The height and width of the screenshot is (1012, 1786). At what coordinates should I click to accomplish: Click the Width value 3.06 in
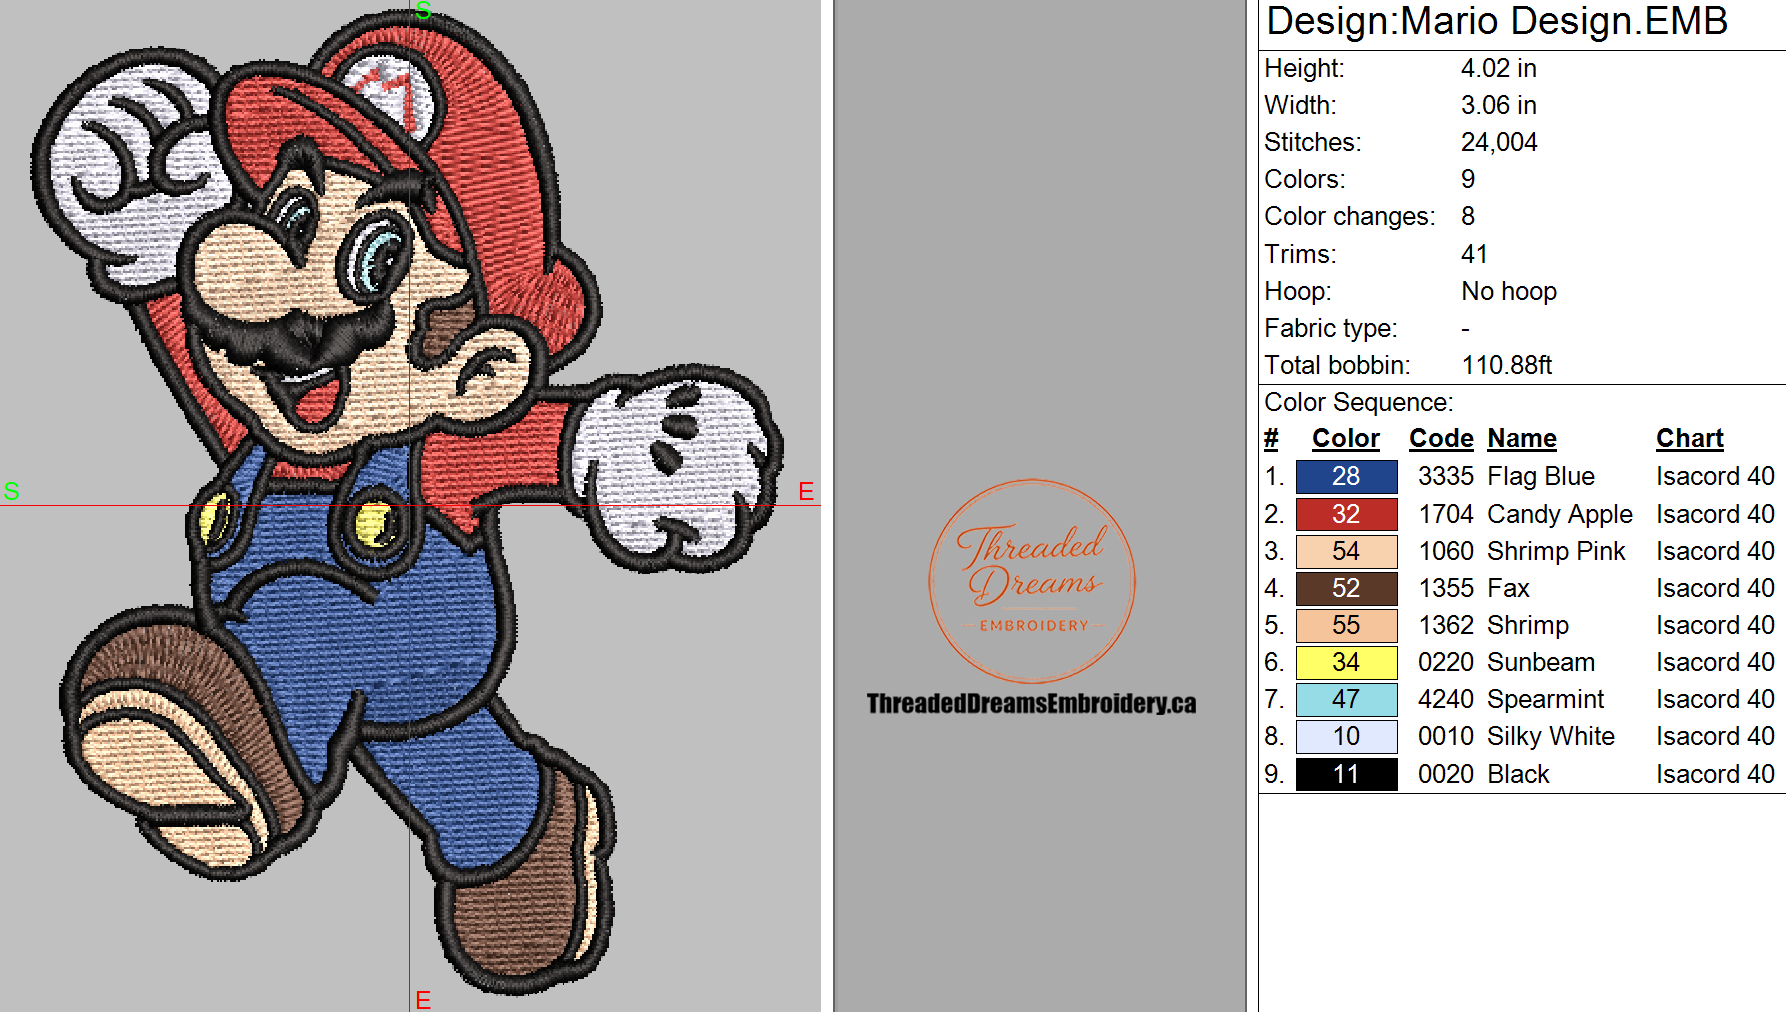1498,105
